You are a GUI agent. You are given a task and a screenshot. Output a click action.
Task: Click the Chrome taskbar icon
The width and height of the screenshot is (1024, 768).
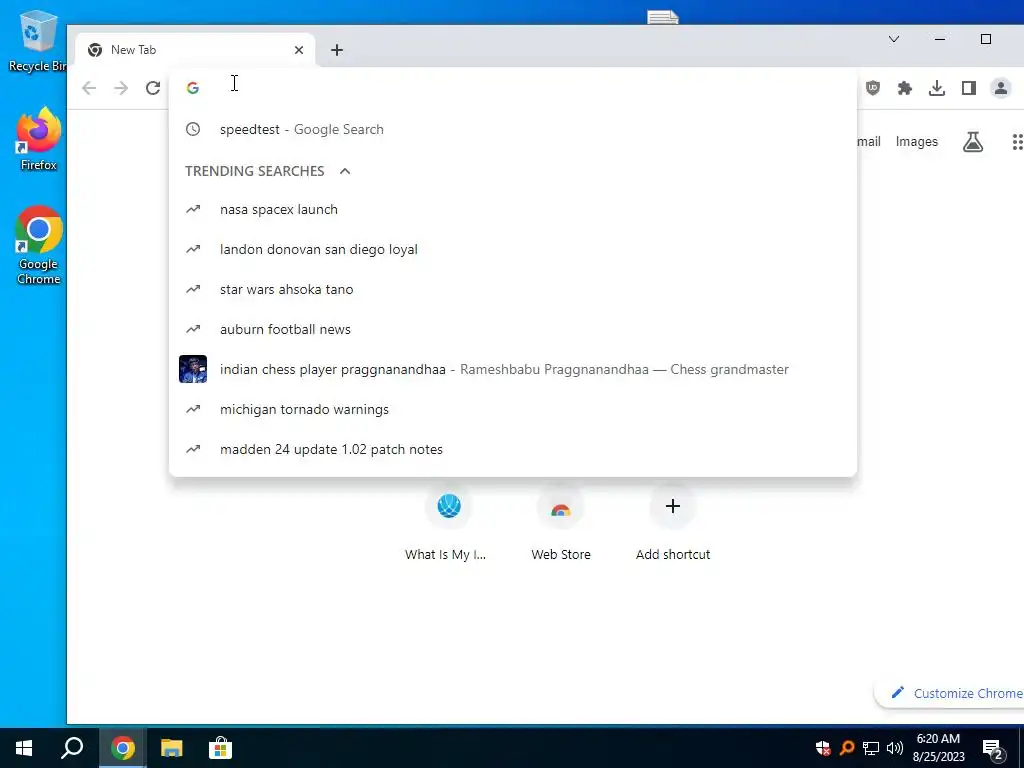click(x=122, y=748)
